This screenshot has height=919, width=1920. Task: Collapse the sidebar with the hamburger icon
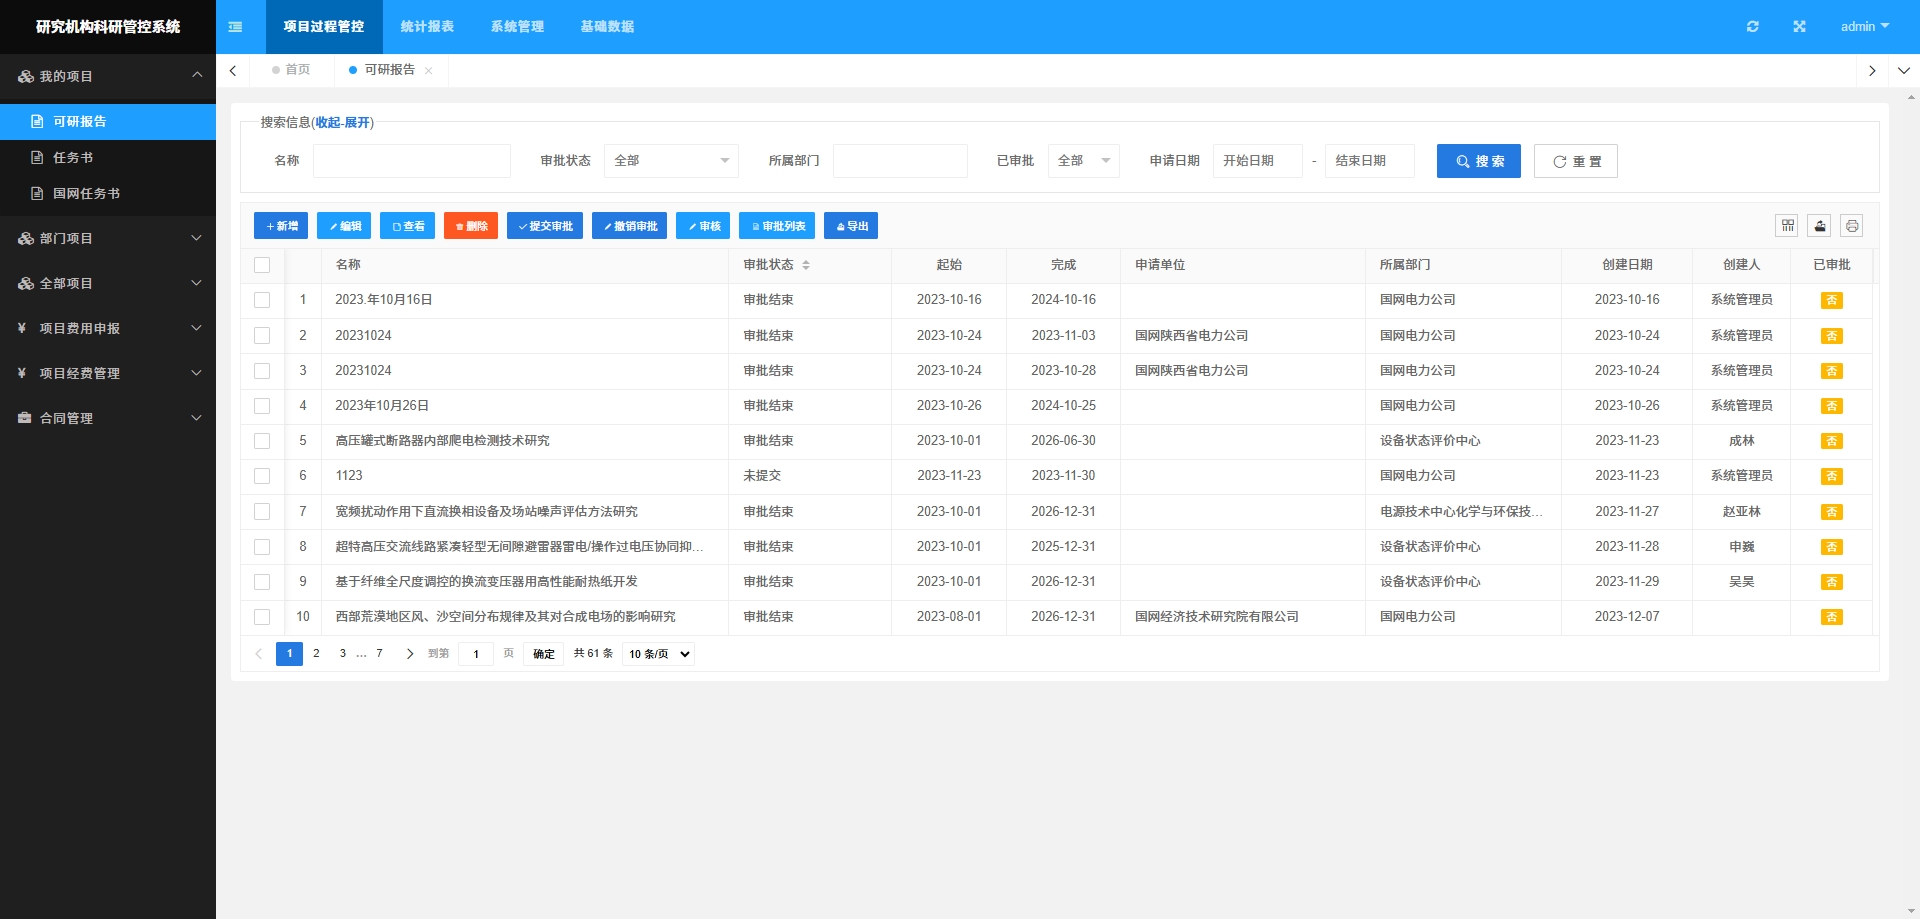coord(236,27)
